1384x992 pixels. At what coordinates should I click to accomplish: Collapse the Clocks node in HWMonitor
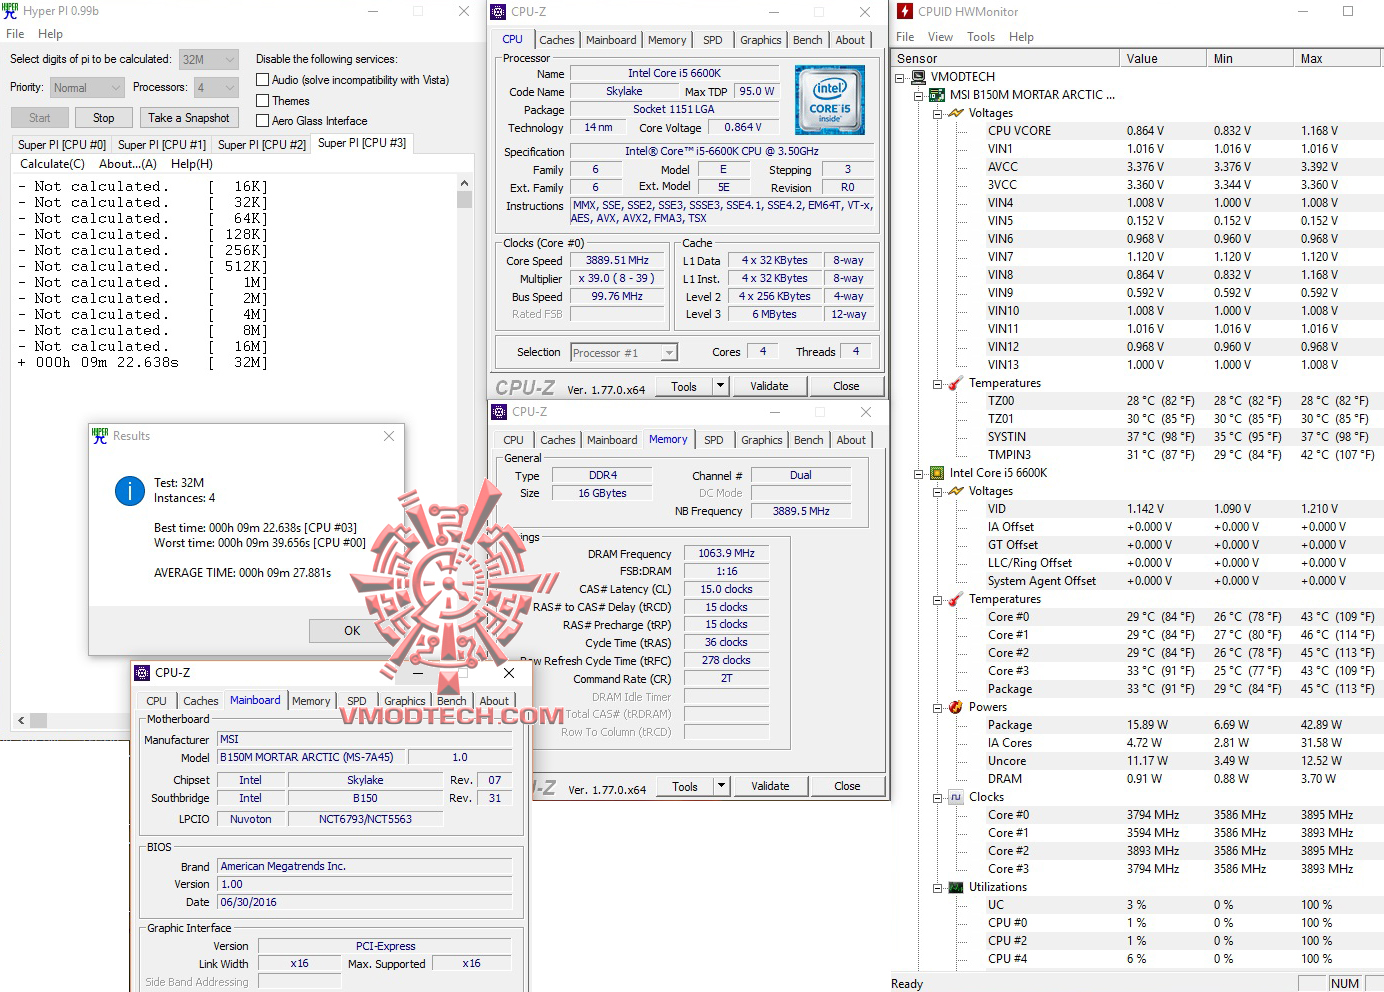pyautogui.click(x=937, y=797)
